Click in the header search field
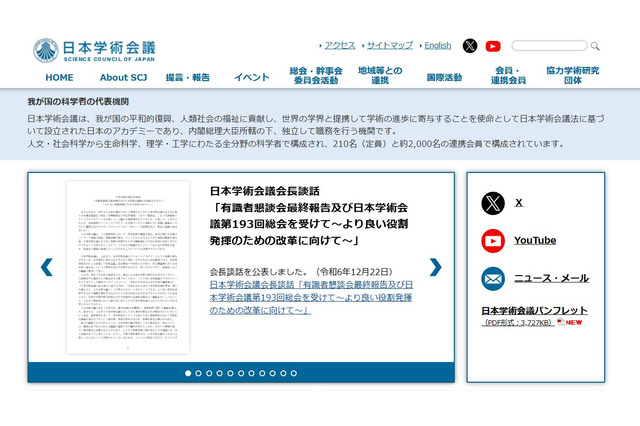Viewport: 640px width, 426px height. (549, 45)
